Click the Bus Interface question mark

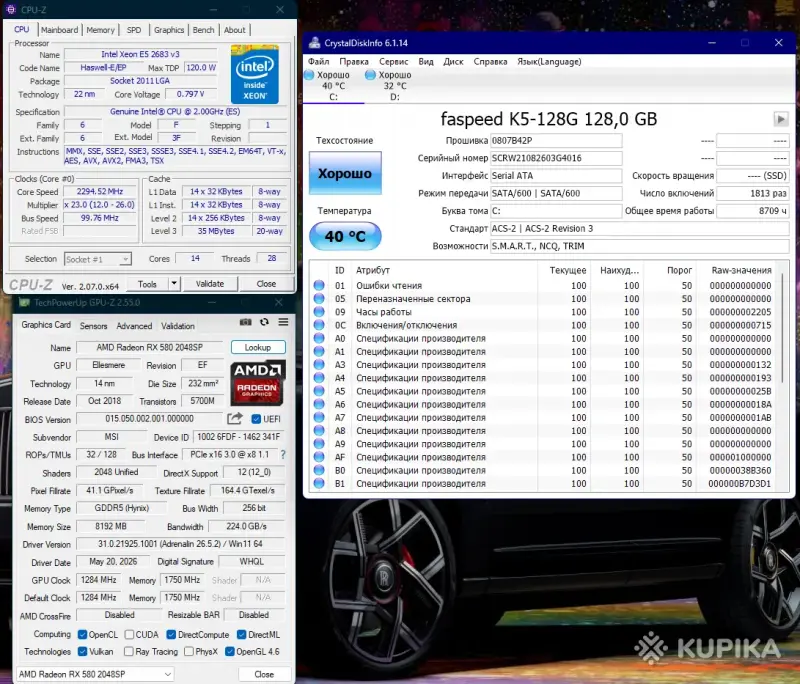(x=283, y=454)
